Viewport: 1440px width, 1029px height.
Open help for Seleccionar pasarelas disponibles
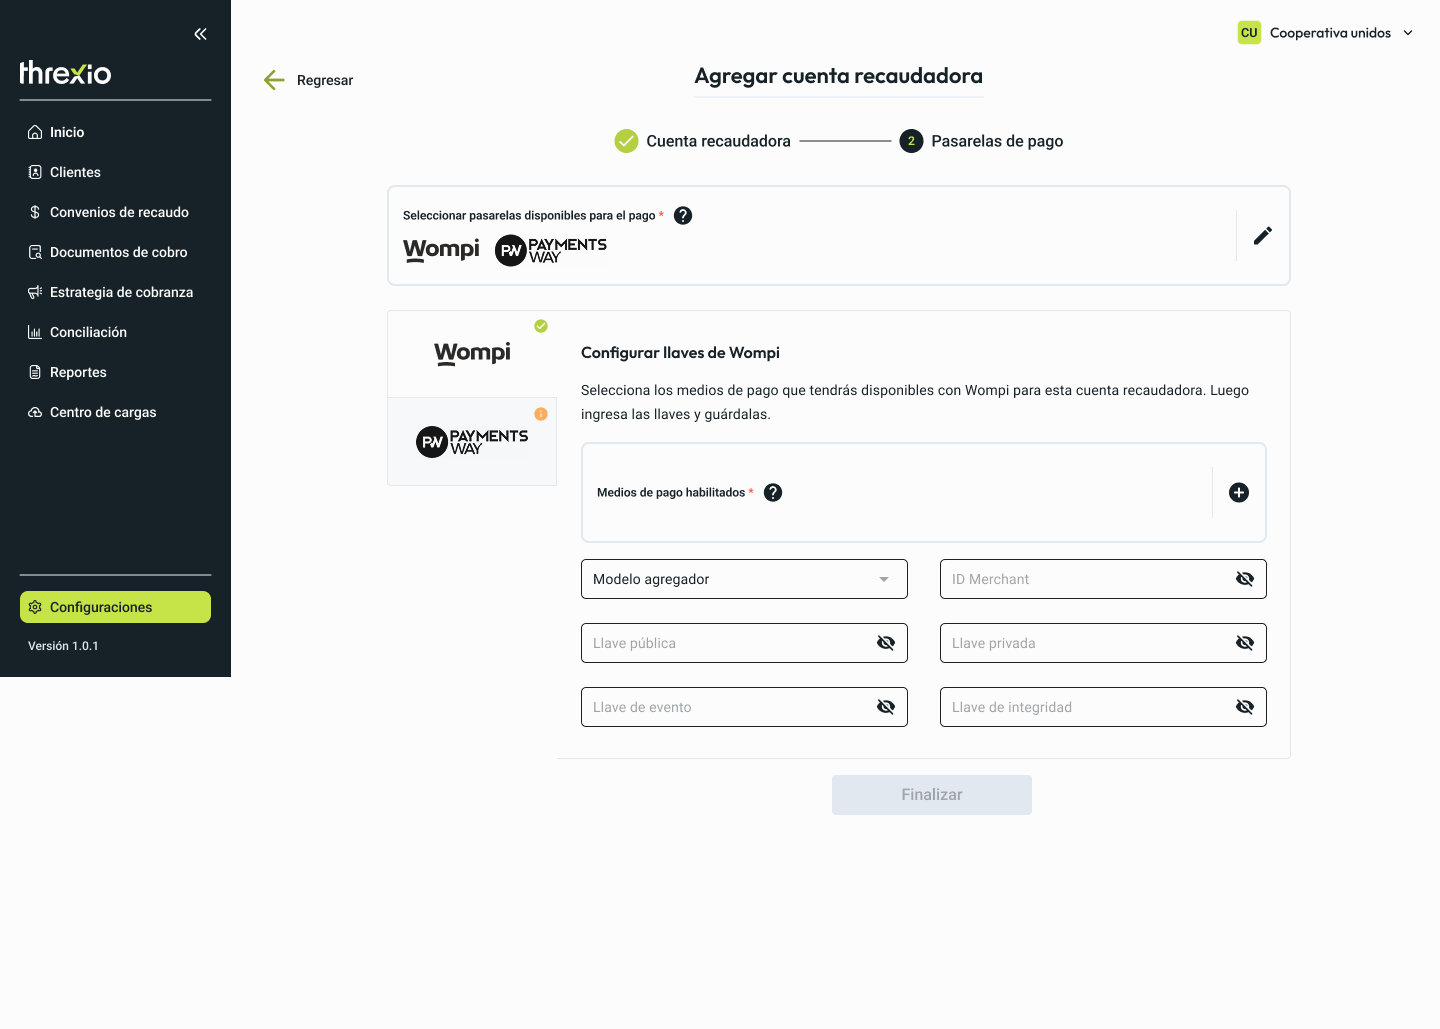click(x=683, y=215)
